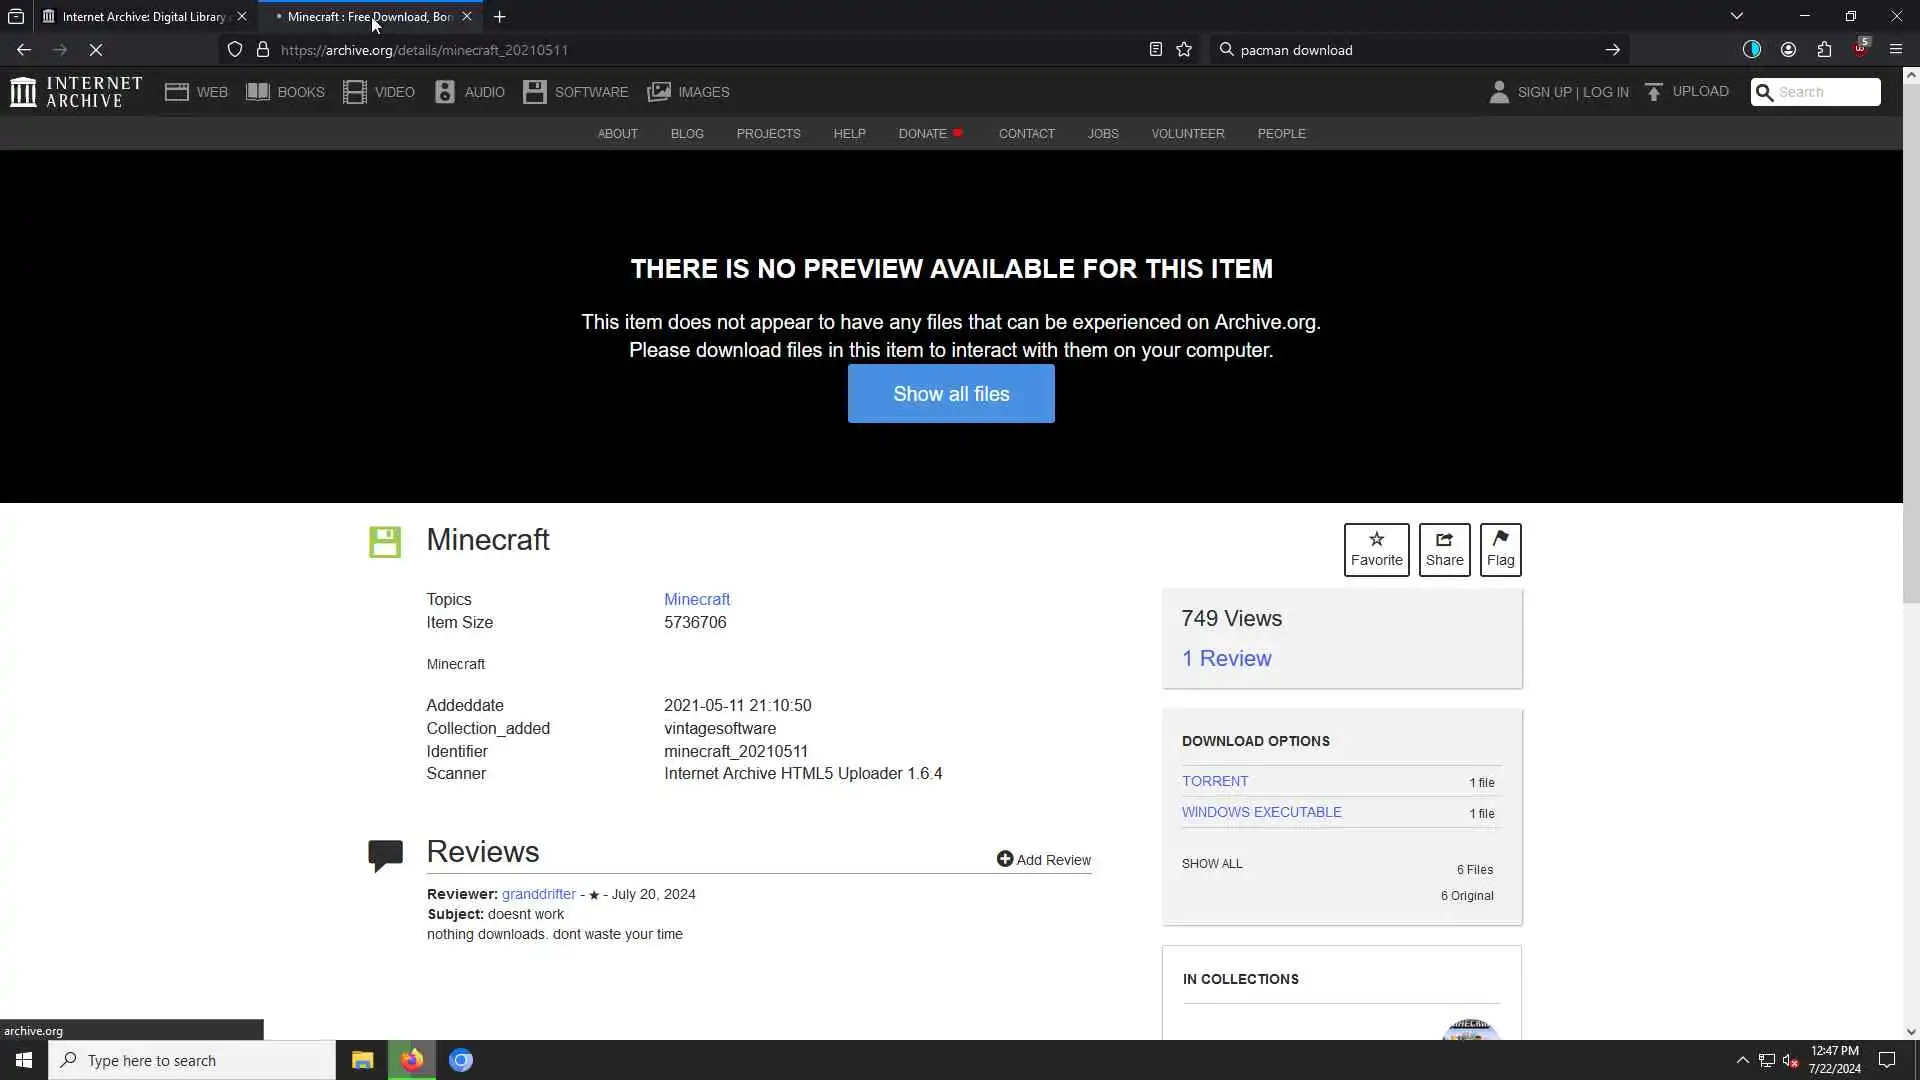The width and height of the screenshot is (1920, 1080).
Task: Open the BLOG menu item
Action: click(x=687, y=134)
